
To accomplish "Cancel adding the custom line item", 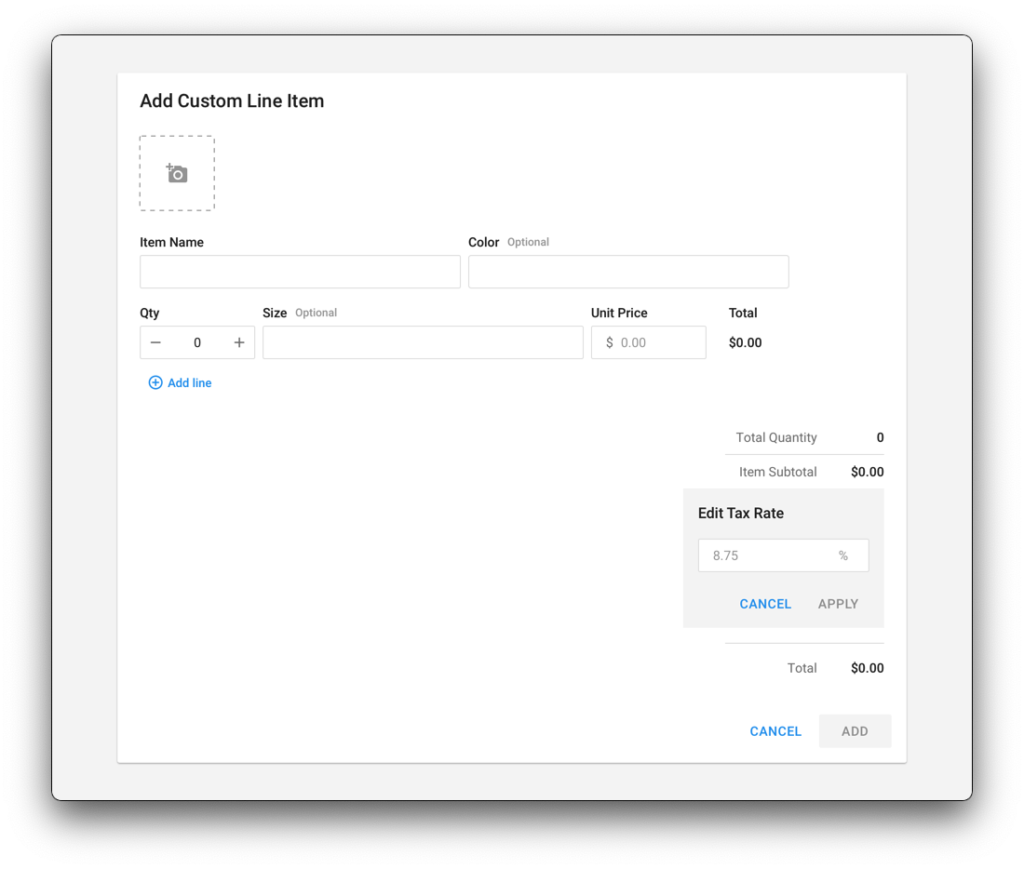I will pos(775,731).
